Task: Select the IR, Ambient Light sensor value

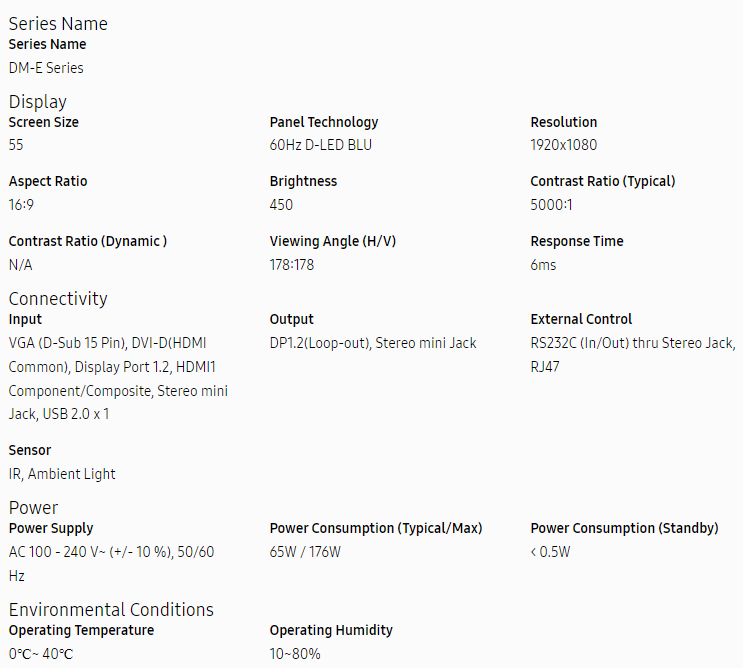Action: coord(62,474)
